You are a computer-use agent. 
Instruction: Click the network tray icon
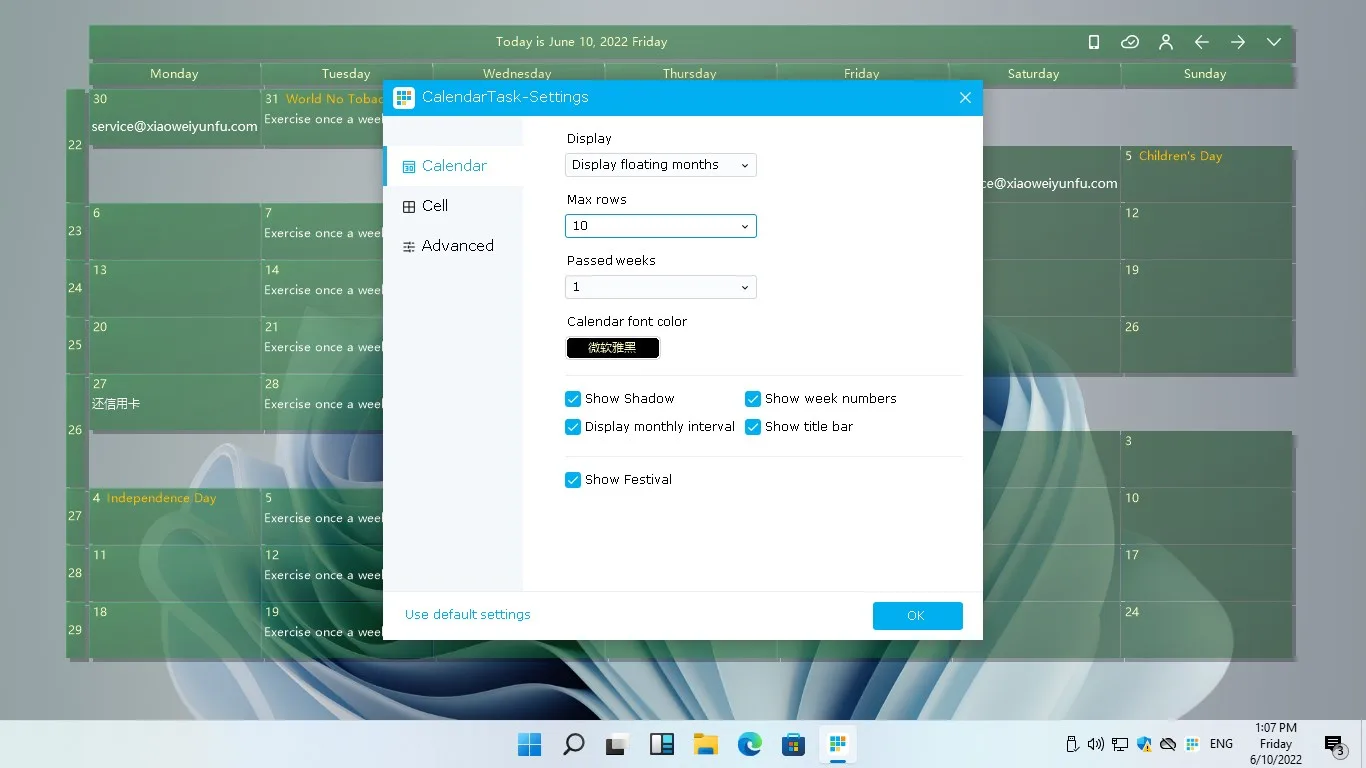tap(1120, 744)
